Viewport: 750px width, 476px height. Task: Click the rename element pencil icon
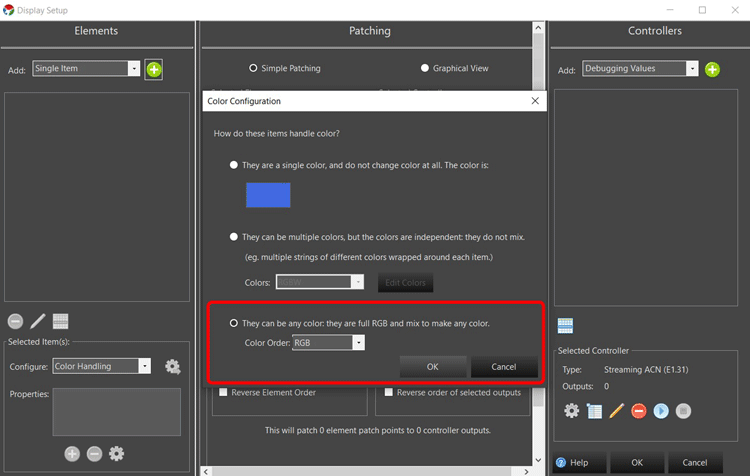click(x=38, y=321)
